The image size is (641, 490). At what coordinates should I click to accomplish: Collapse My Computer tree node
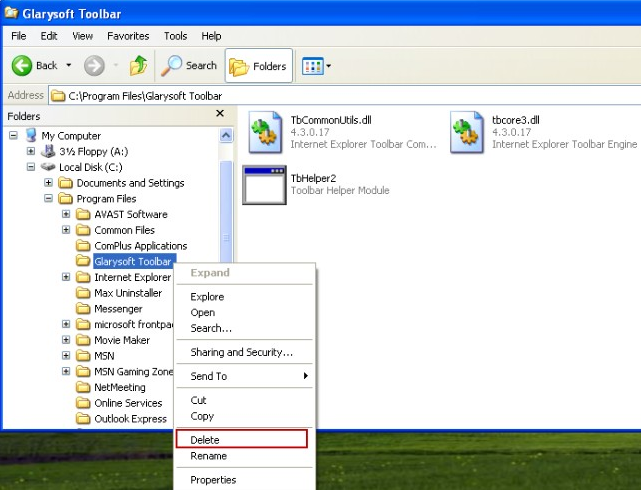click(x=13, y=135)
